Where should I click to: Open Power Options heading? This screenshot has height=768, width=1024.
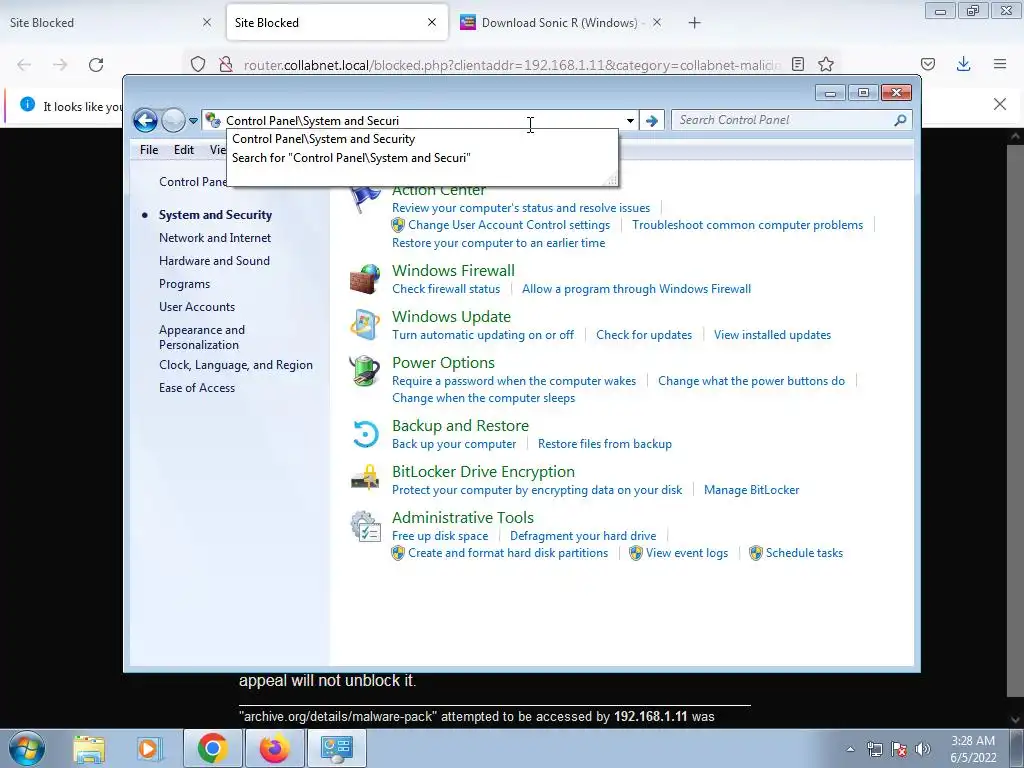coord(443,362)
